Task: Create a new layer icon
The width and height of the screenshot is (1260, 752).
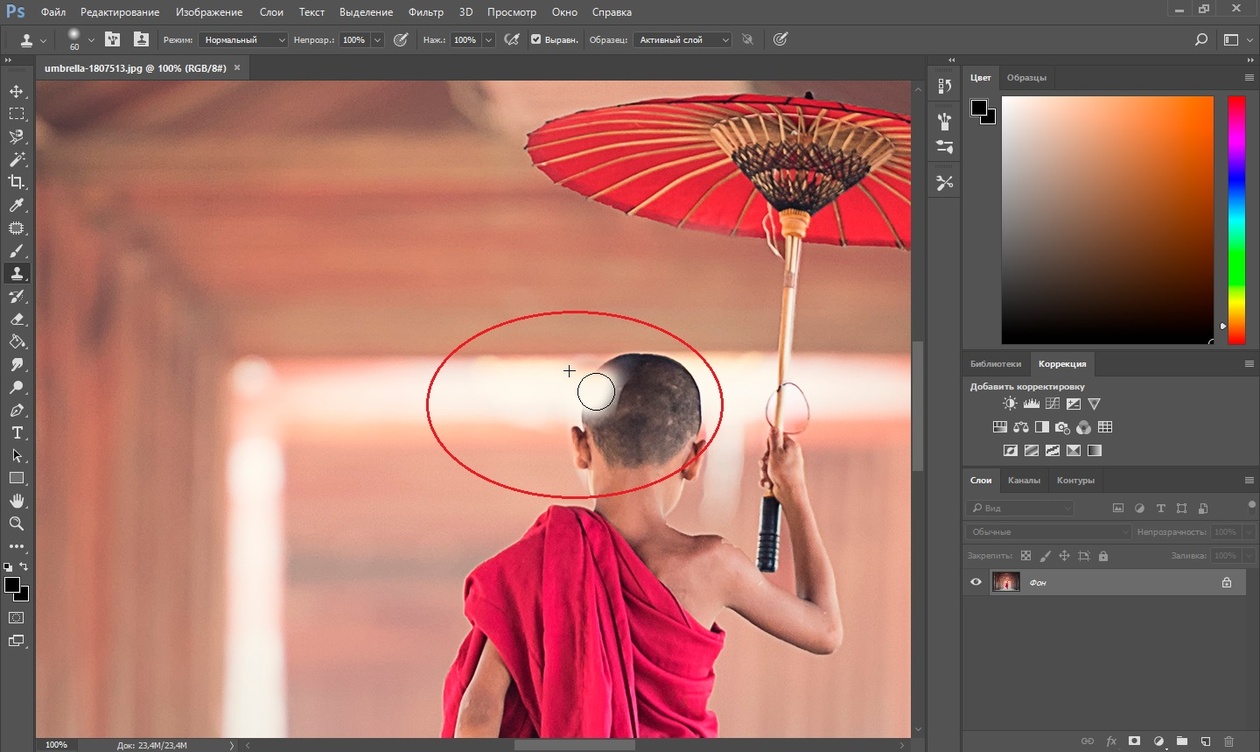Action: click(x=1206, y=741)
